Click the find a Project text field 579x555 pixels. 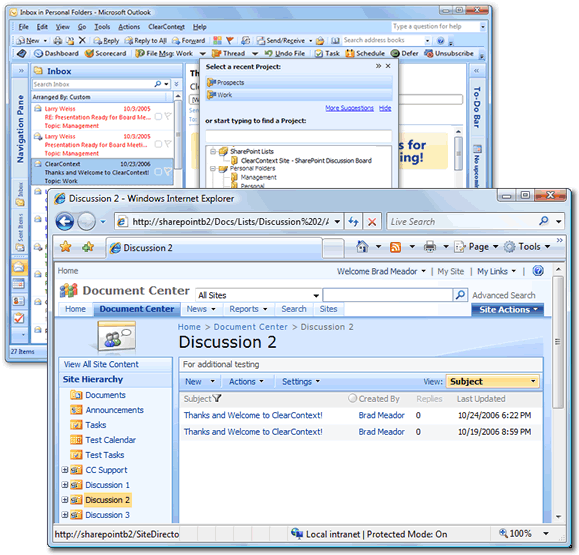tap(298, 136)
